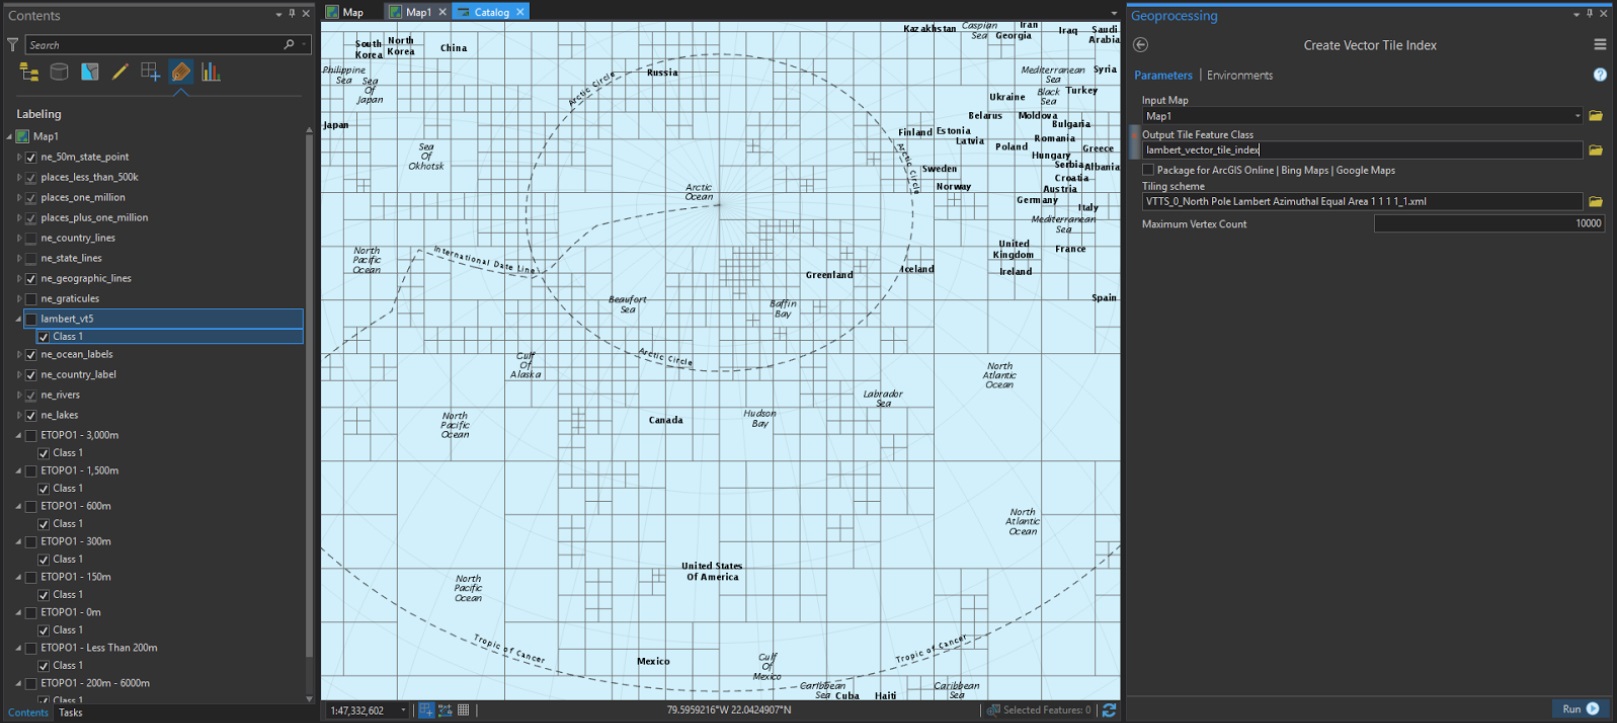Click the magnifier icon in Contents search
Image resolution: width=1617 pixels, height=723 pixels.
click(289, 45)
